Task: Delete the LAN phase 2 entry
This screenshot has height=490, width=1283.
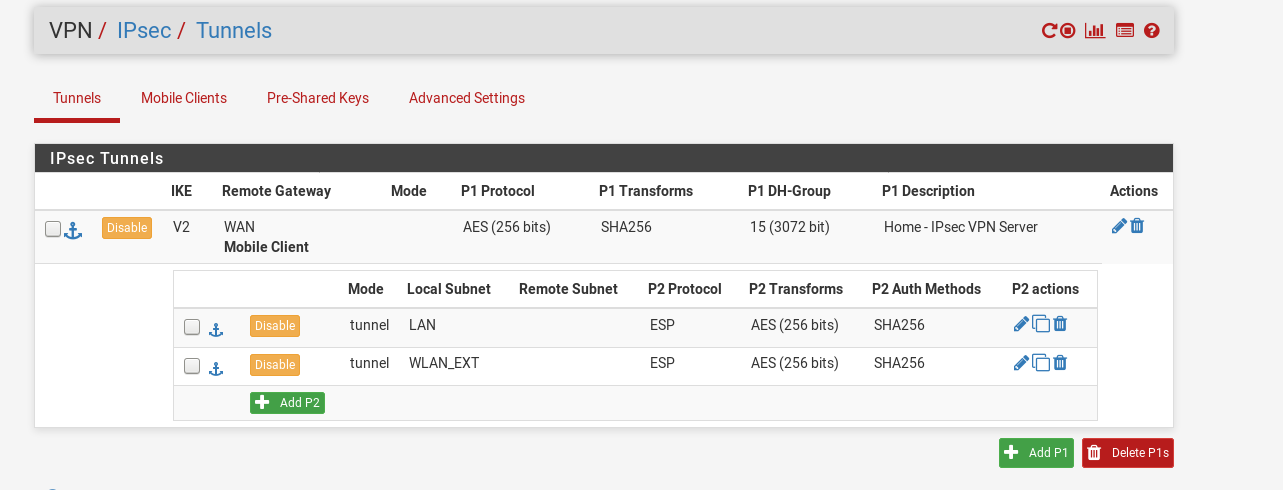Action: pos(1060,324)
